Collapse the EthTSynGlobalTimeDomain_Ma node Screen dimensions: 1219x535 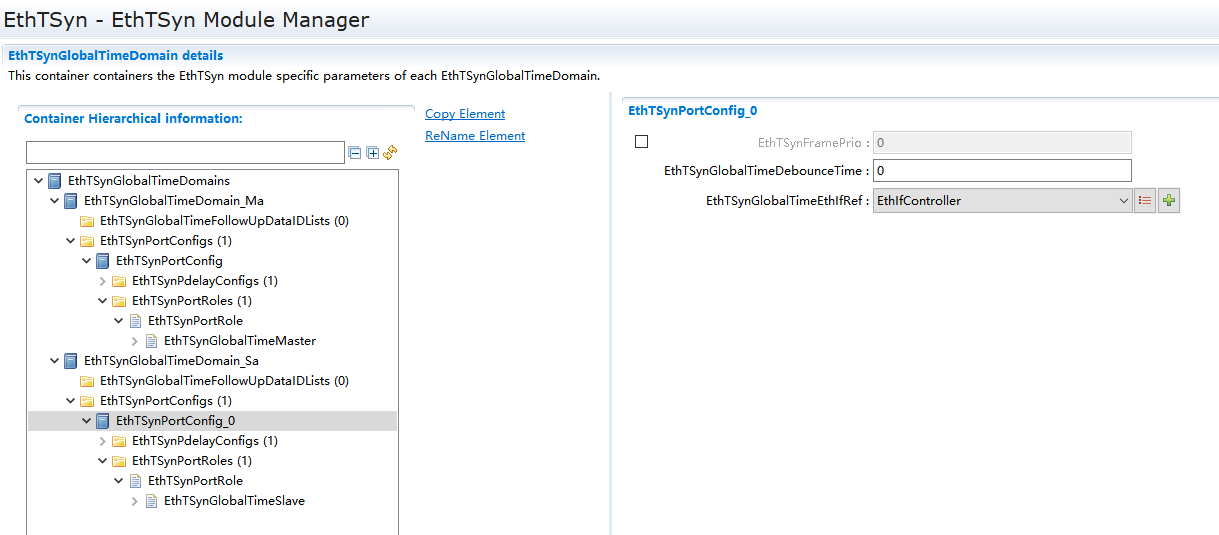click(x=55, y=201)
